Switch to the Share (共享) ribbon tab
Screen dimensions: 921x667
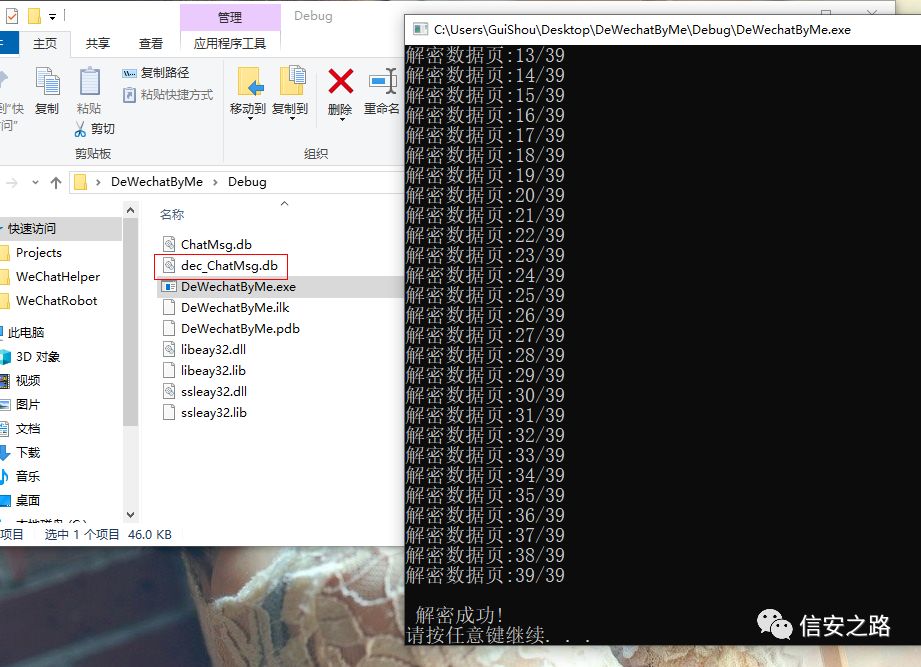tap(98, 43)
